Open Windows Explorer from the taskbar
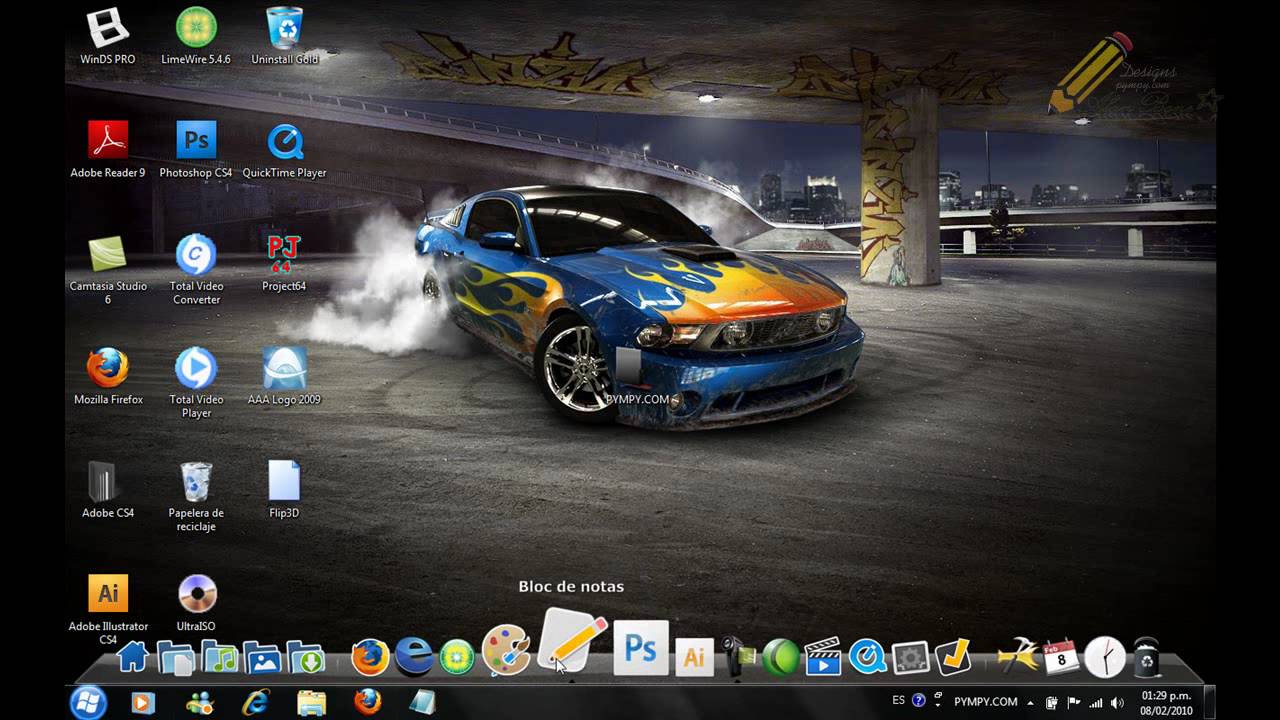Screen dimensions: 1280x720 [311, 703]
